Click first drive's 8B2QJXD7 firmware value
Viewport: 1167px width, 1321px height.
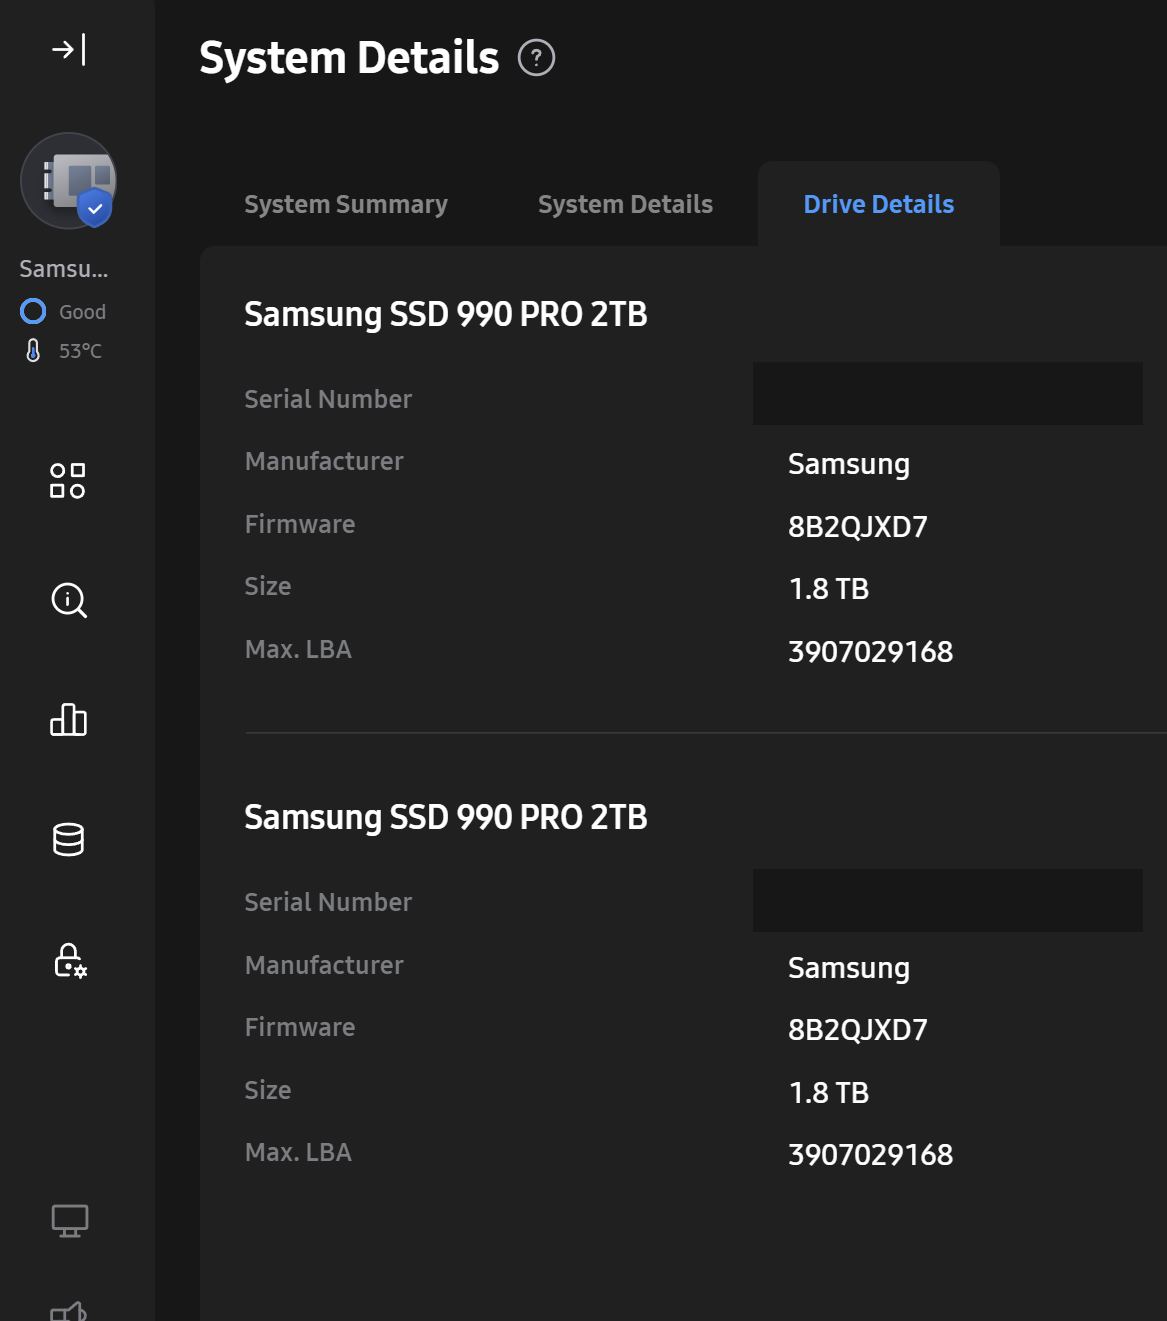pos(858,527)
